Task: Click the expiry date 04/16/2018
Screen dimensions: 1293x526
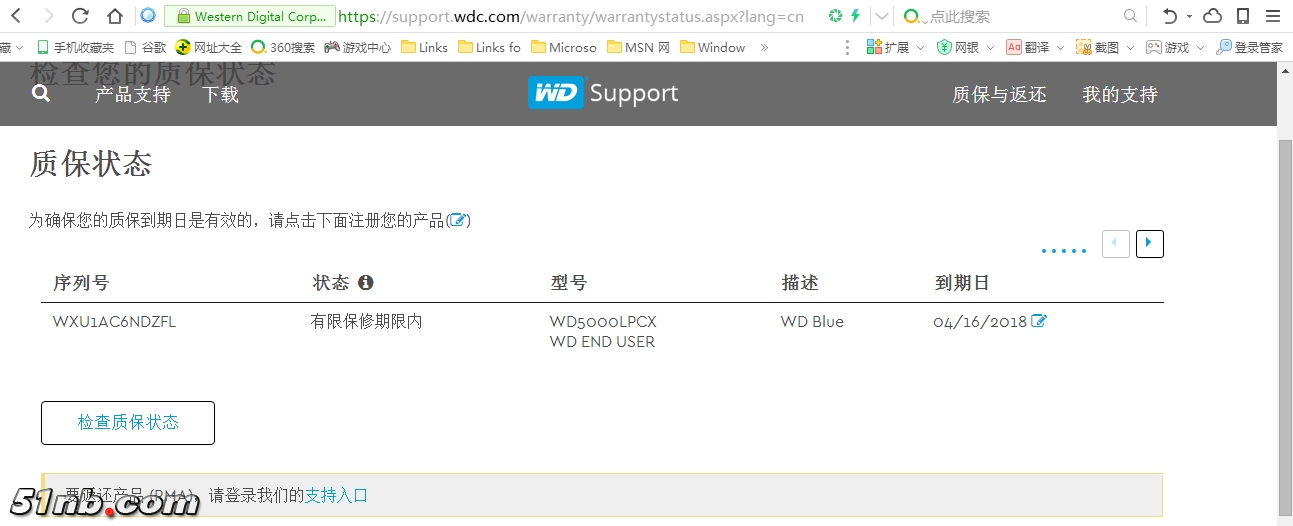Action: pos(980,322)
